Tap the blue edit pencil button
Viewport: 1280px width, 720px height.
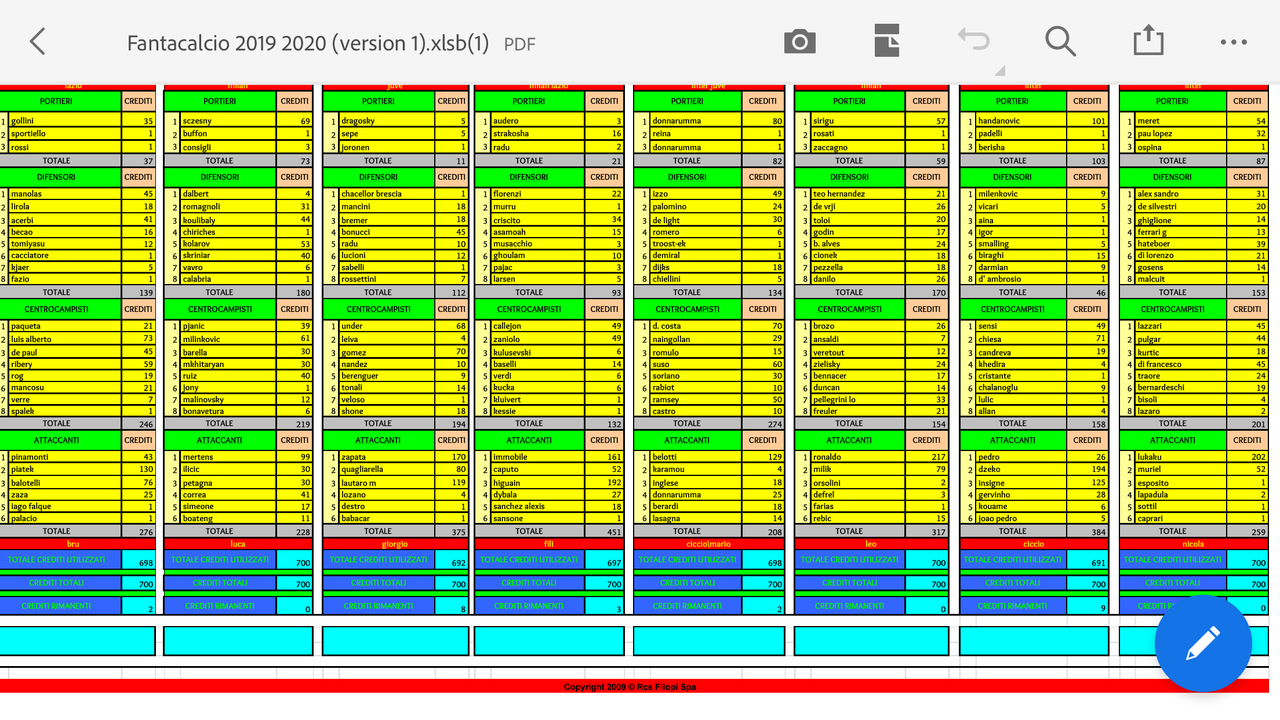[x=1203, y=643]
